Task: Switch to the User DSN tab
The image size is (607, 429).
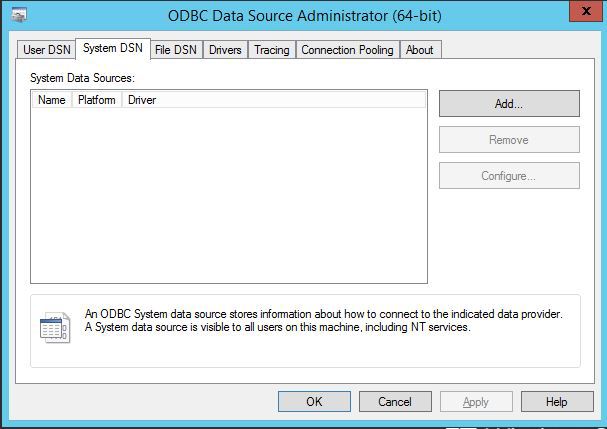Action: point(46,50)
